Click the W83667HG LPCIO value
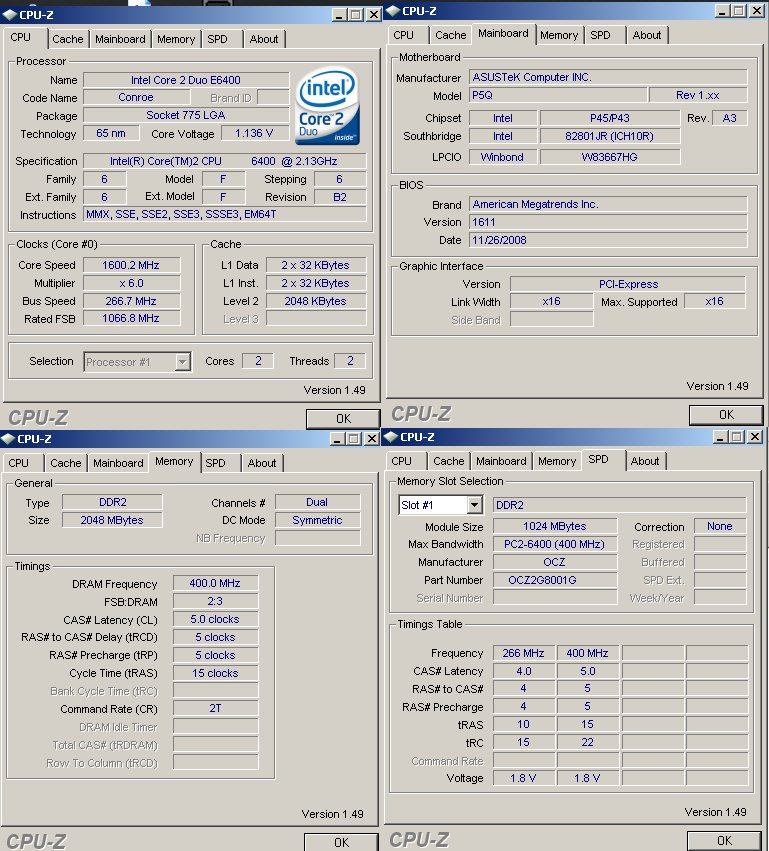The height and width of the screenshot is (851, 769). [609, 157]
